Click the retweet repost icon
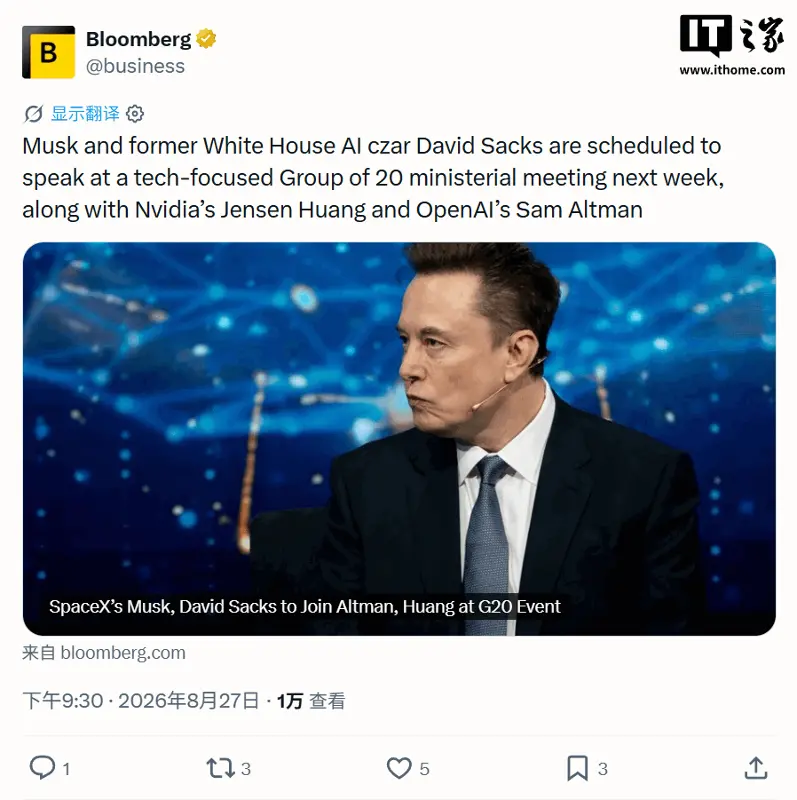Screen dimensions: 797x800 [x=220, y=768]
